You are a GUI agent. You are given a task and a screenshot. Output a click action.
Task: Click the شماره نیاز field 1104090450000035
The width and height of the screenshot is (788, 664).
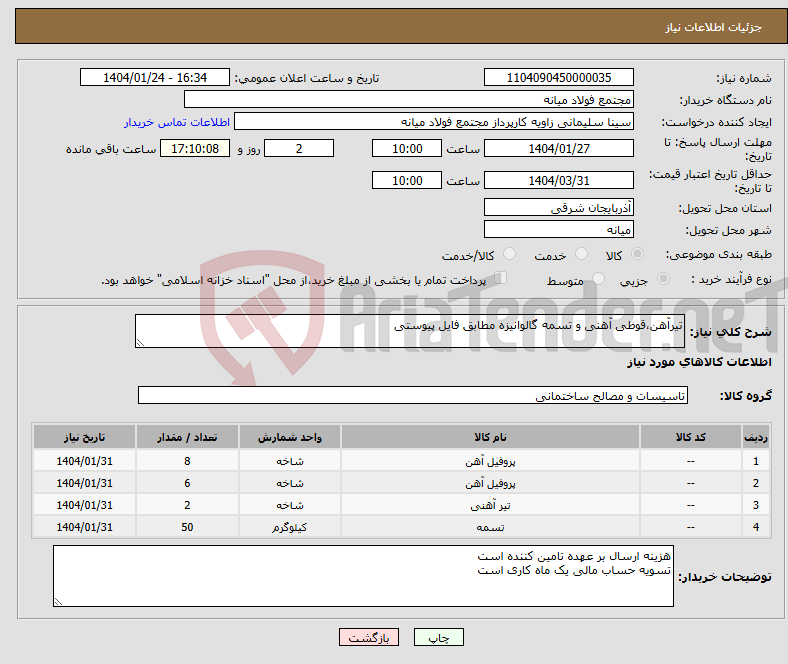point(558,77)
